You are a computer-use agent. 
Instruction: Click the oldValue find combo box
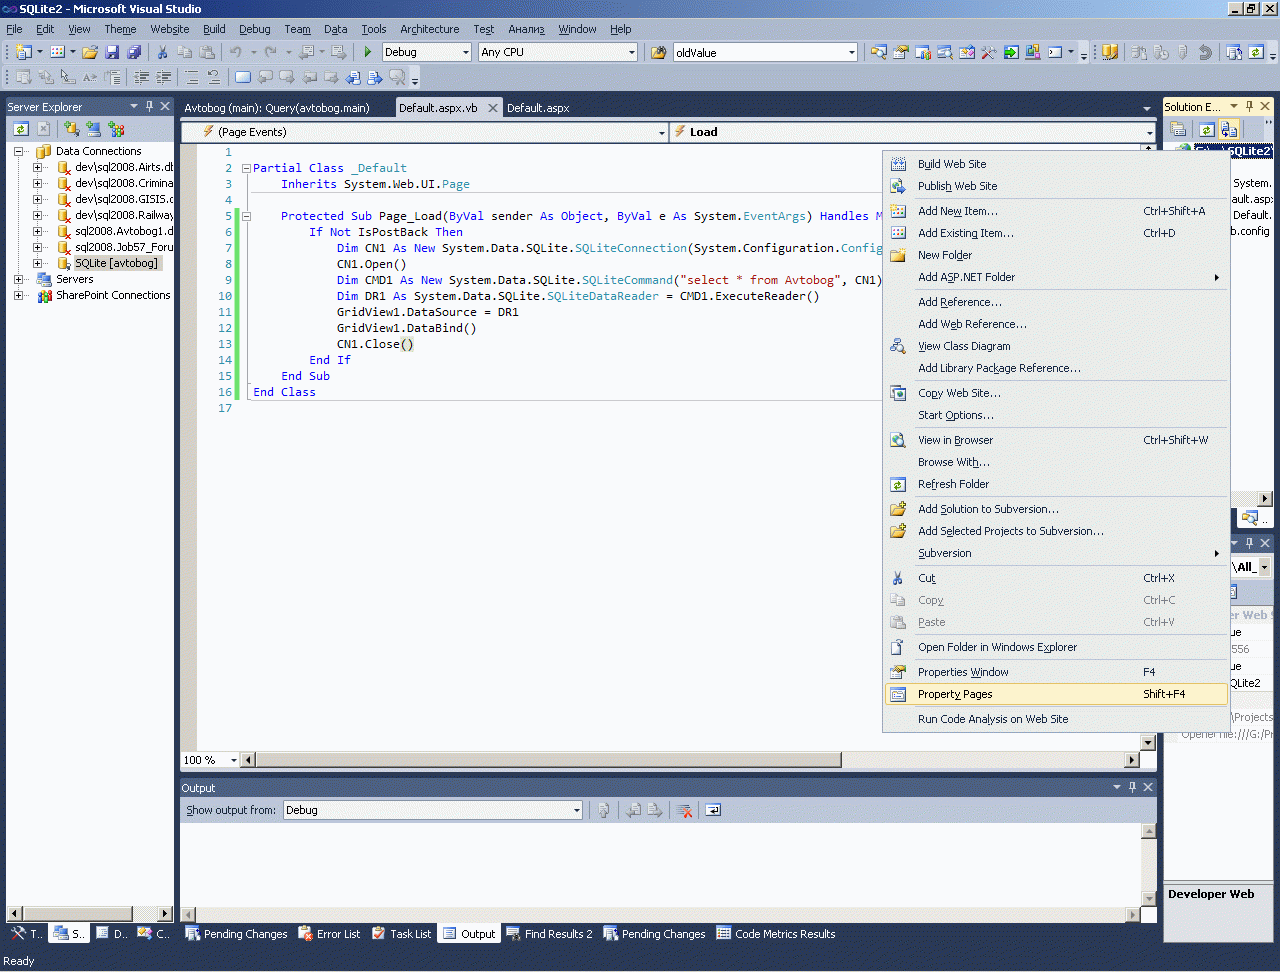(760, 52)
